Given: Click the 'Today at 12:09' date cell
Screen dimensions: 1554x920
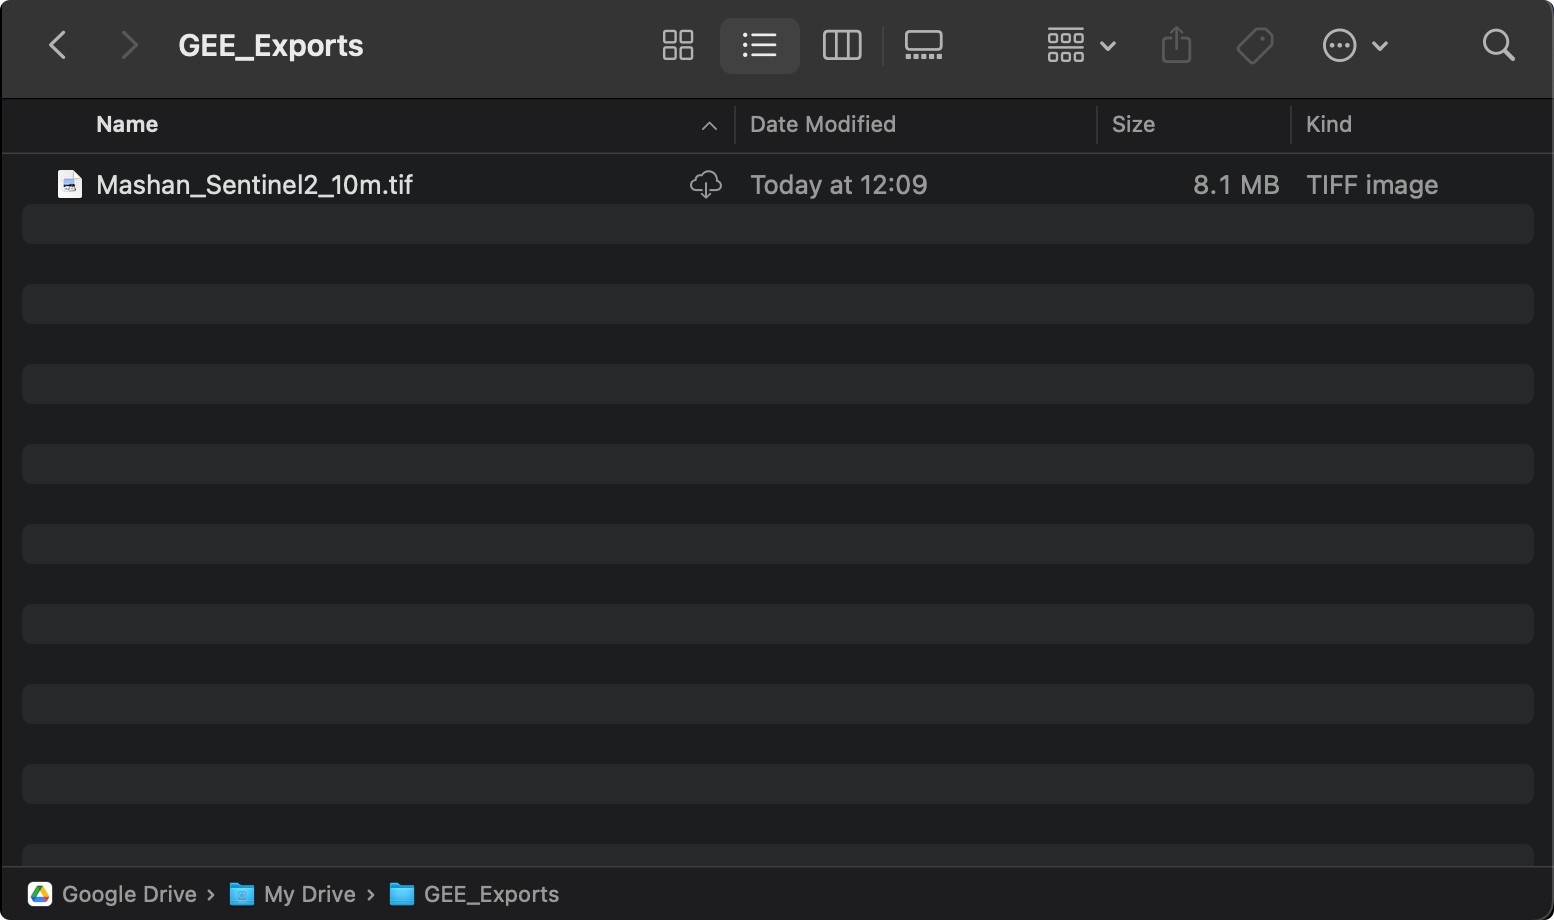Looking at the screenshot, I should [x=839, y=185].
